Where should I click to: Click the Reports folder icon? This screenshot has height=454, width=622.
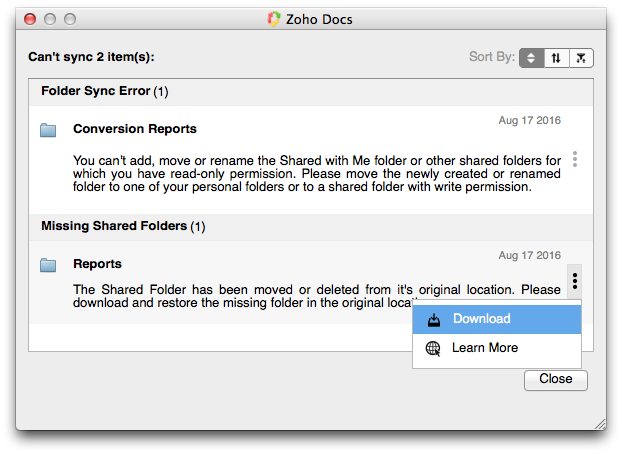pyautogui.click(x=48, y=265)
